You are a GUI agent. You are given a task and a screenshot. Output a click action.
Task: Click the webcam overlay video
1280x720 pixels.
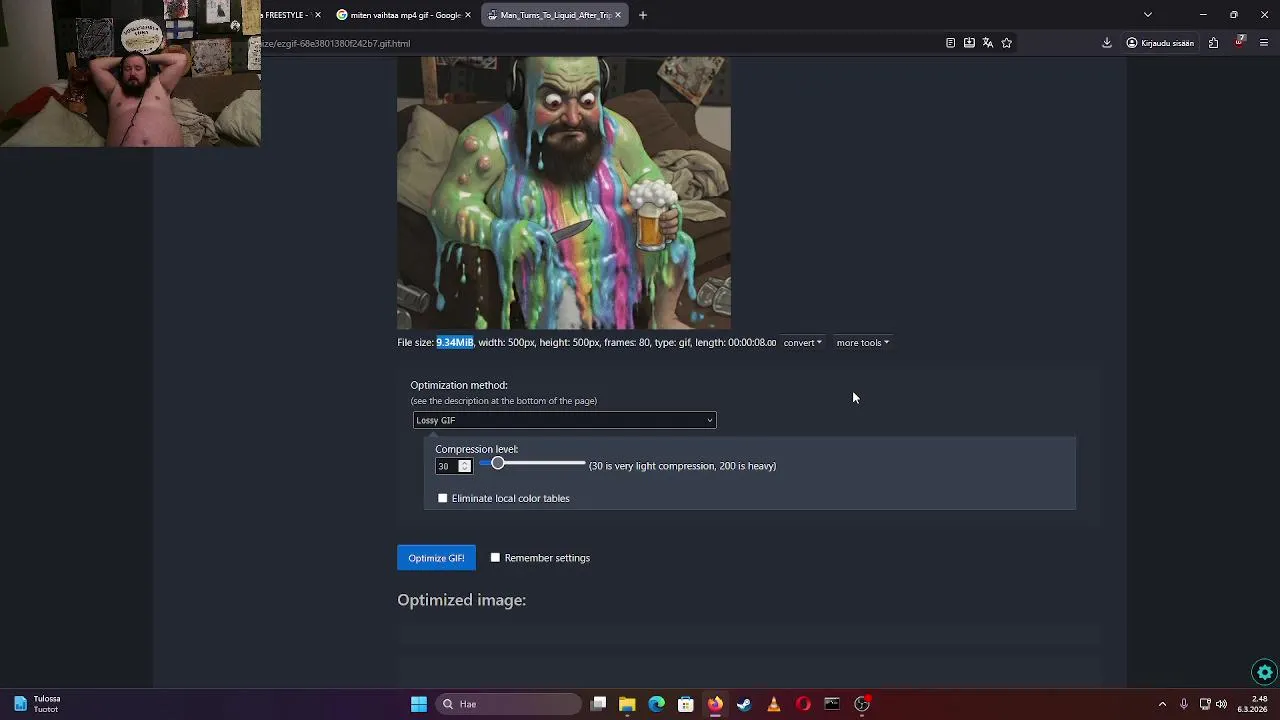[130, 73]
